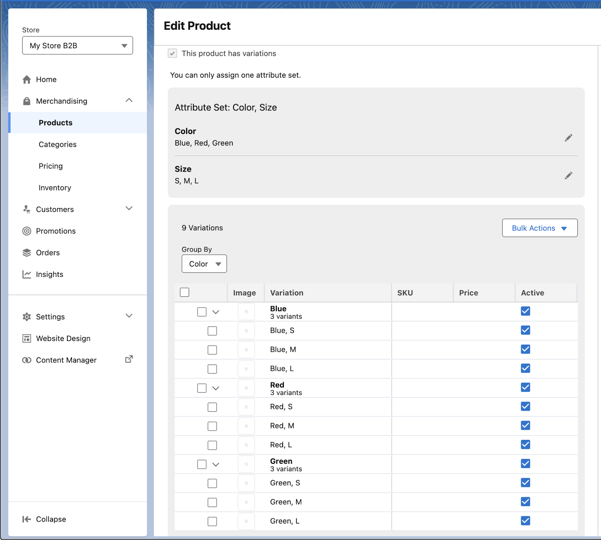This screenshot has width=601, height=540.
Task: Collapse the Merchandising menu chevron
Action: click(x=129, y=100)
